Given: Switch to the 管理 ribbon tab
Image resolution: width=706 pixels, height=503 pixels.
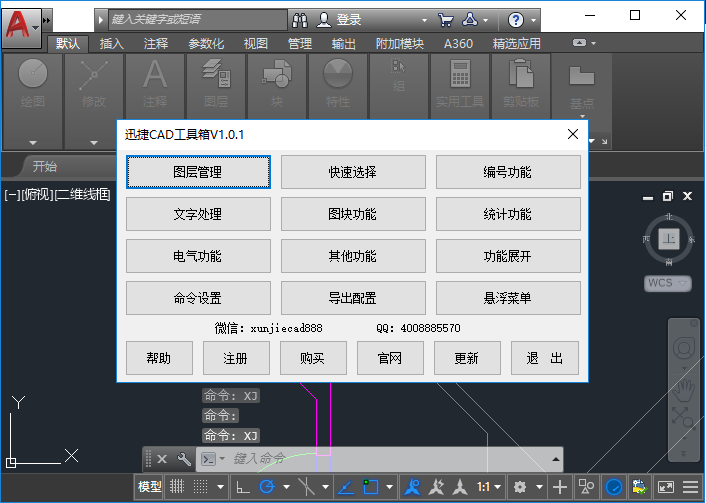Looking at the screenshot, I should point(299,44).
